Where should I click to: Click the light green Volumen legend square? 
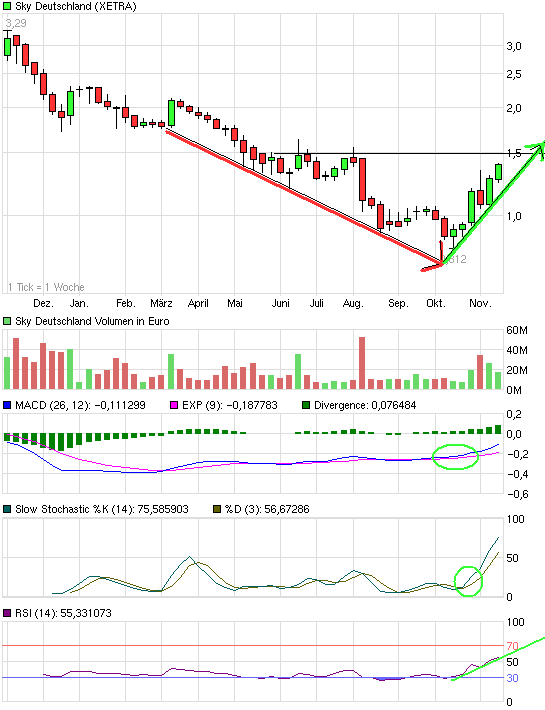7,321
